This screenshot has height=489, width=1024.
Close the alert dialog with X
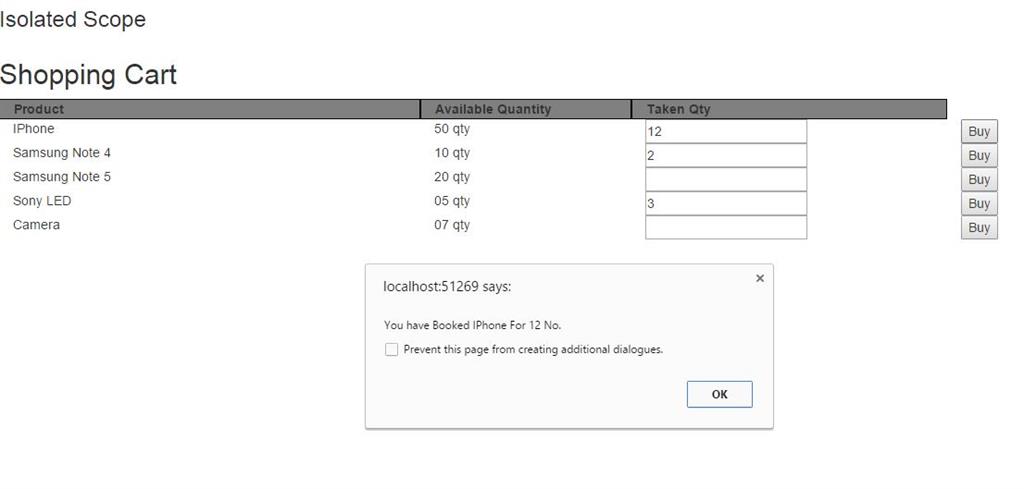click(760, 278)
